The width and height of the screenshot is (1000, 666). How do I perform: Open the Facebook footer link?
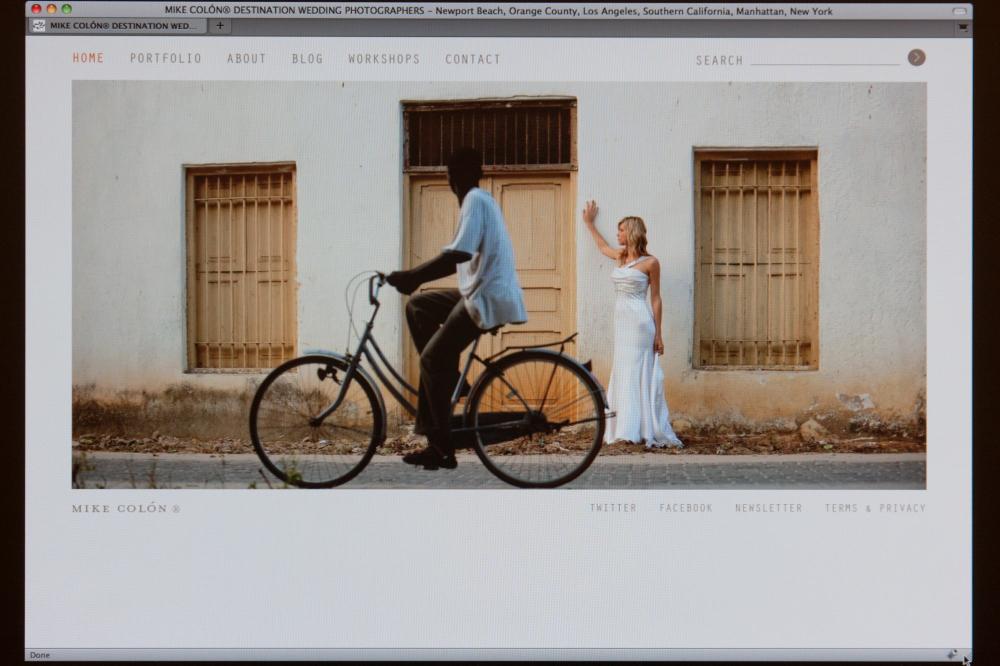tap(685, 508)
